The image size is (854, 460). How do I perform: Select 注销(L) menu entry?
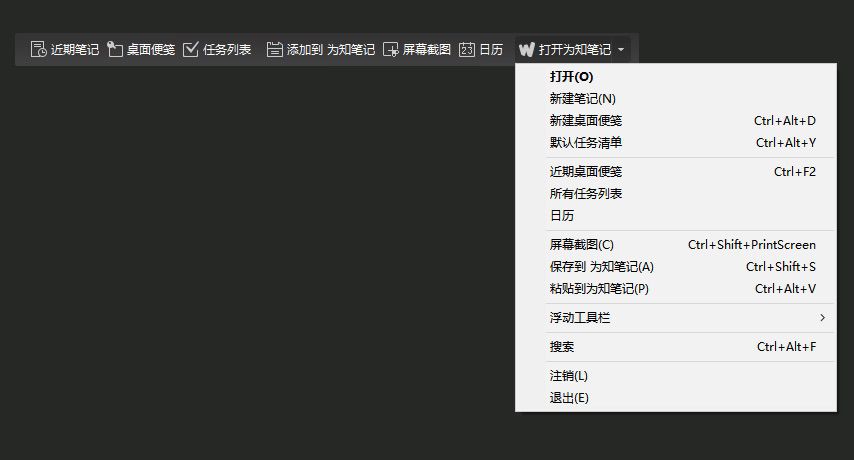click(x=675, y=376)
